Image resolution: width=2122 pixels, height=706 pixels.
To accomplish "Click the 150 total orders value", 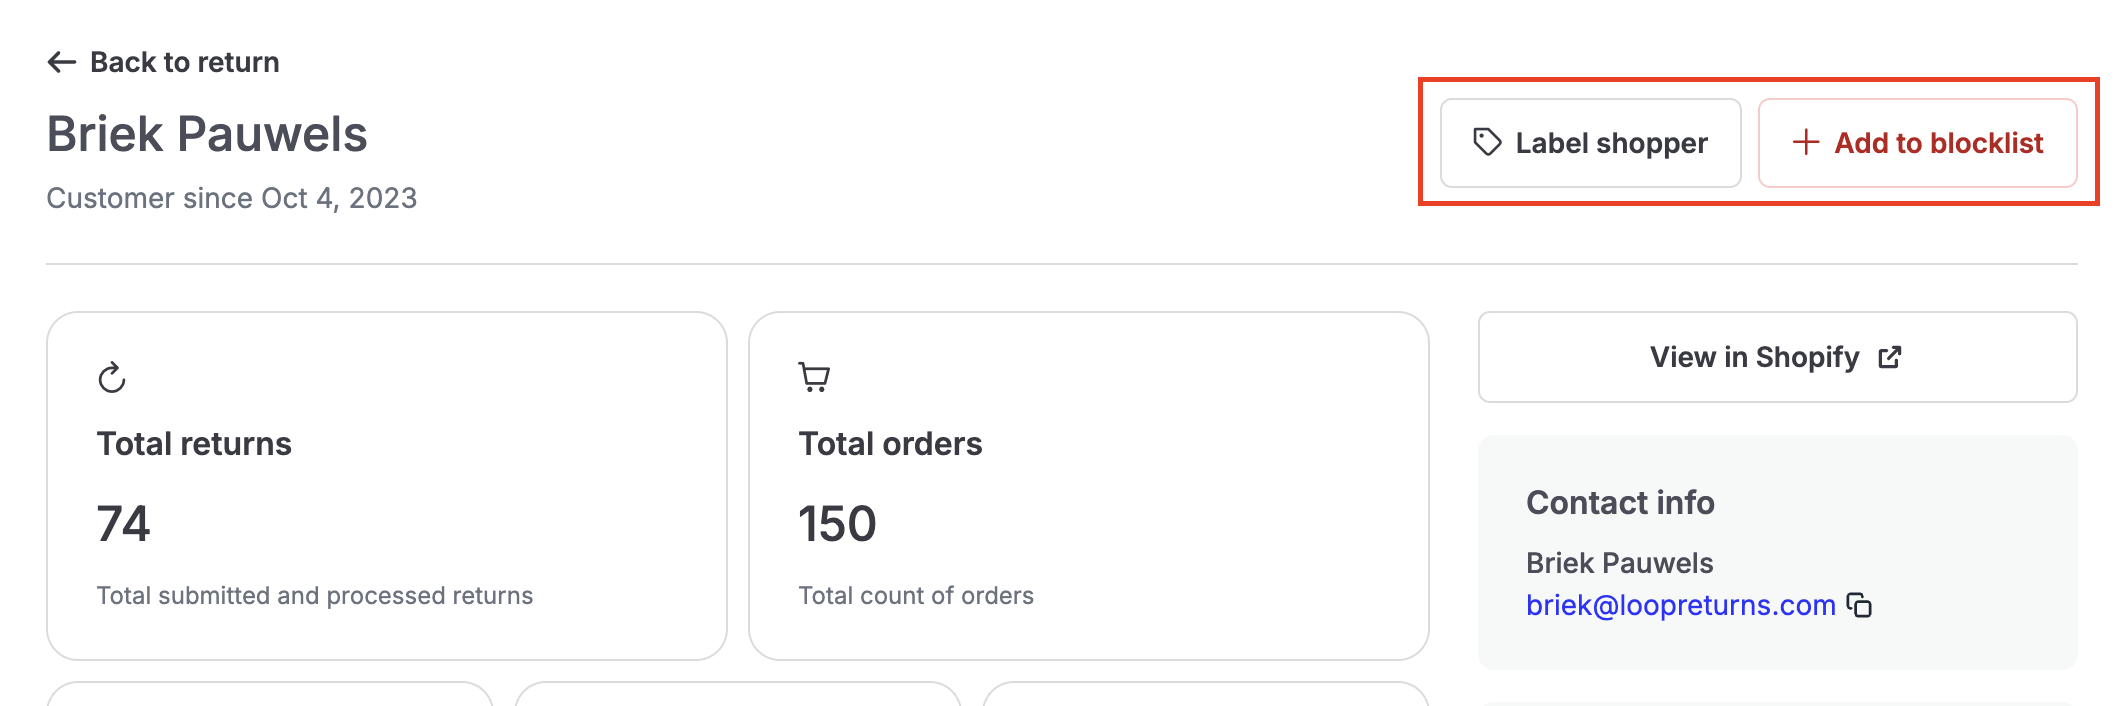I will click(837, 524).
